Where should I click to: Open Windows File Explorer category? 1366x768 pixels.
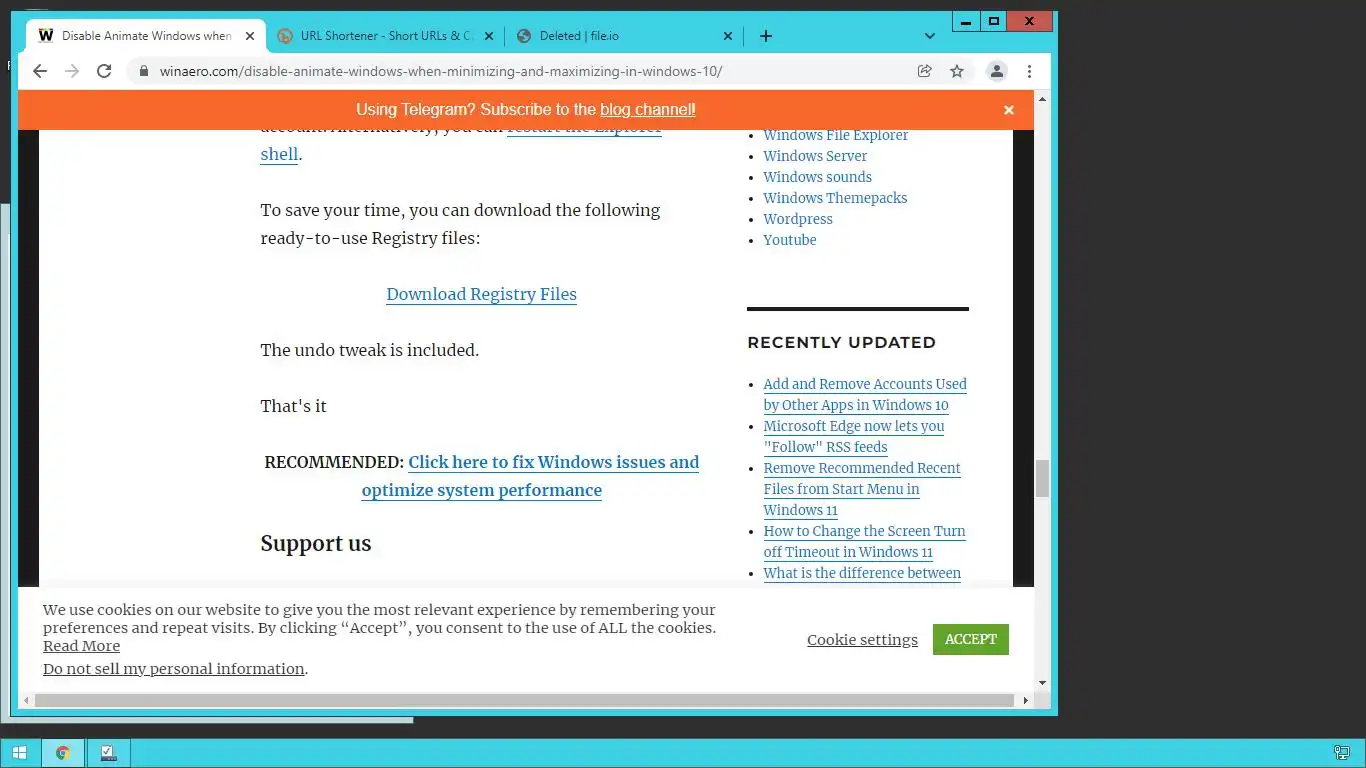[835, 135]
